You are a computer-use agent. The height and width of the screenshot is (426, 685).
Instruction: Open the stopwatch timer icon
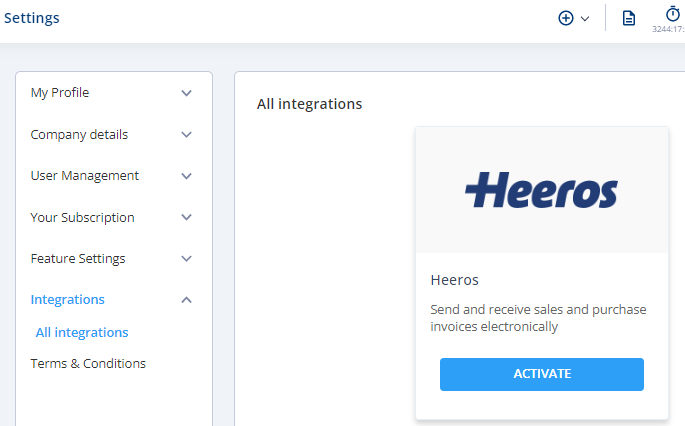click(x=673, y=14)
